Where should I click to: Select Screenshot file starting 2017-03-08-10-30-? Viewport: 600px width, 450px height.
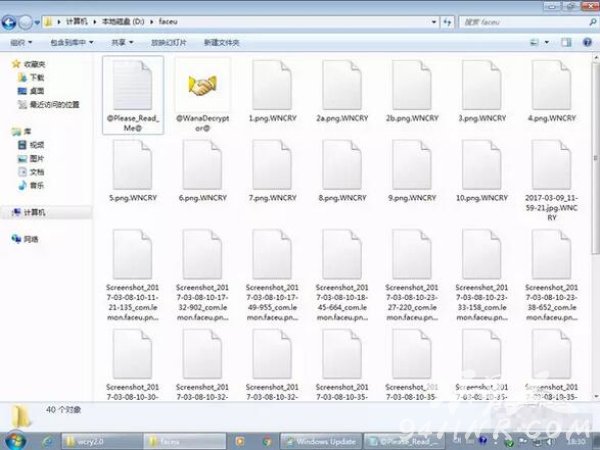[133, 365]
